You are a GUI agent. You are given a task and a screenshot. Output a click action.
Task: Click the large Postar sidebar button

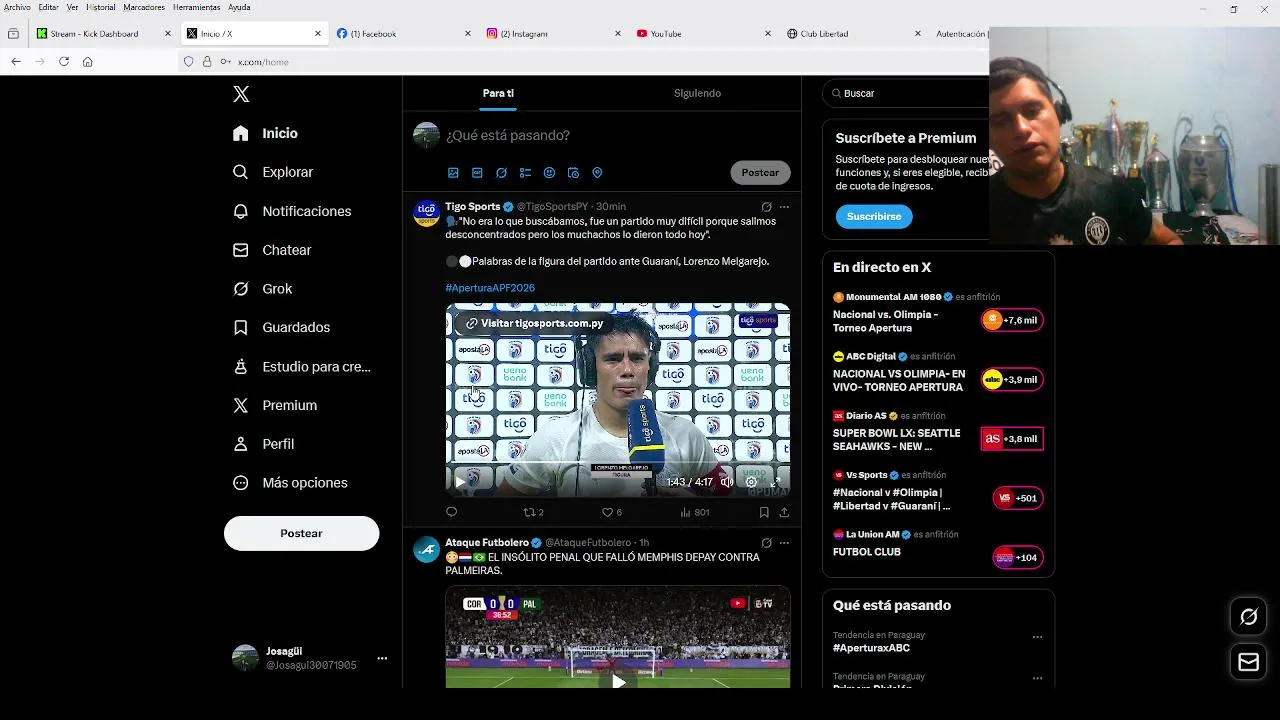(x=301, y=533)
